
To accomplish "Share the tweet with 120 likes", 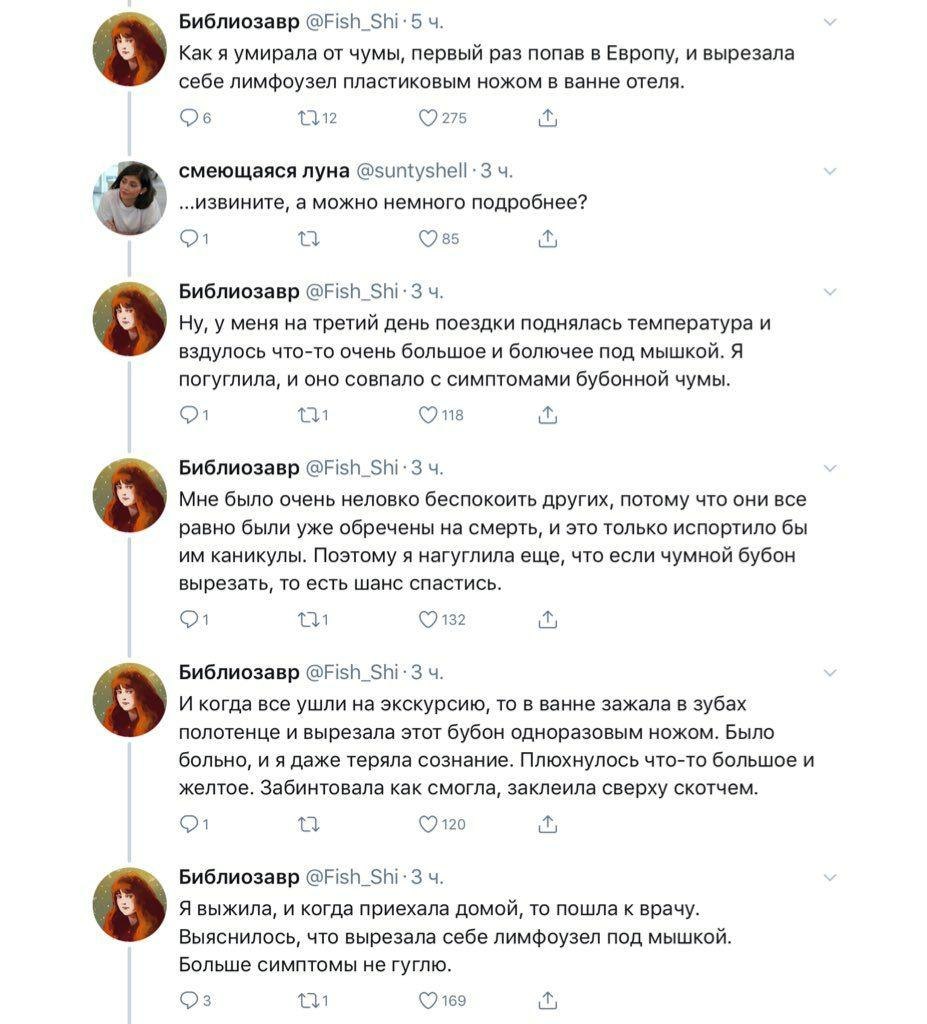I will tap(547, 825).
